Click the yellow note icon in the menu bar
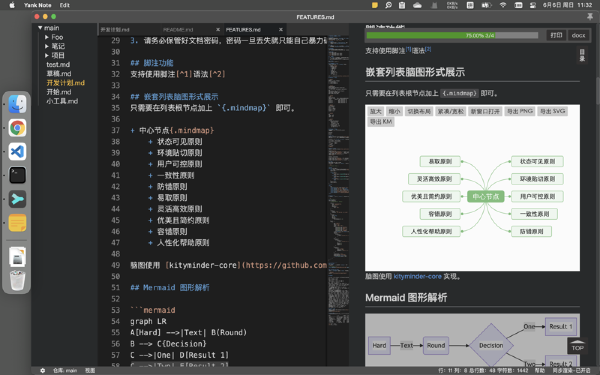Screen dimensions: 600x375 [x=375, y=5]
